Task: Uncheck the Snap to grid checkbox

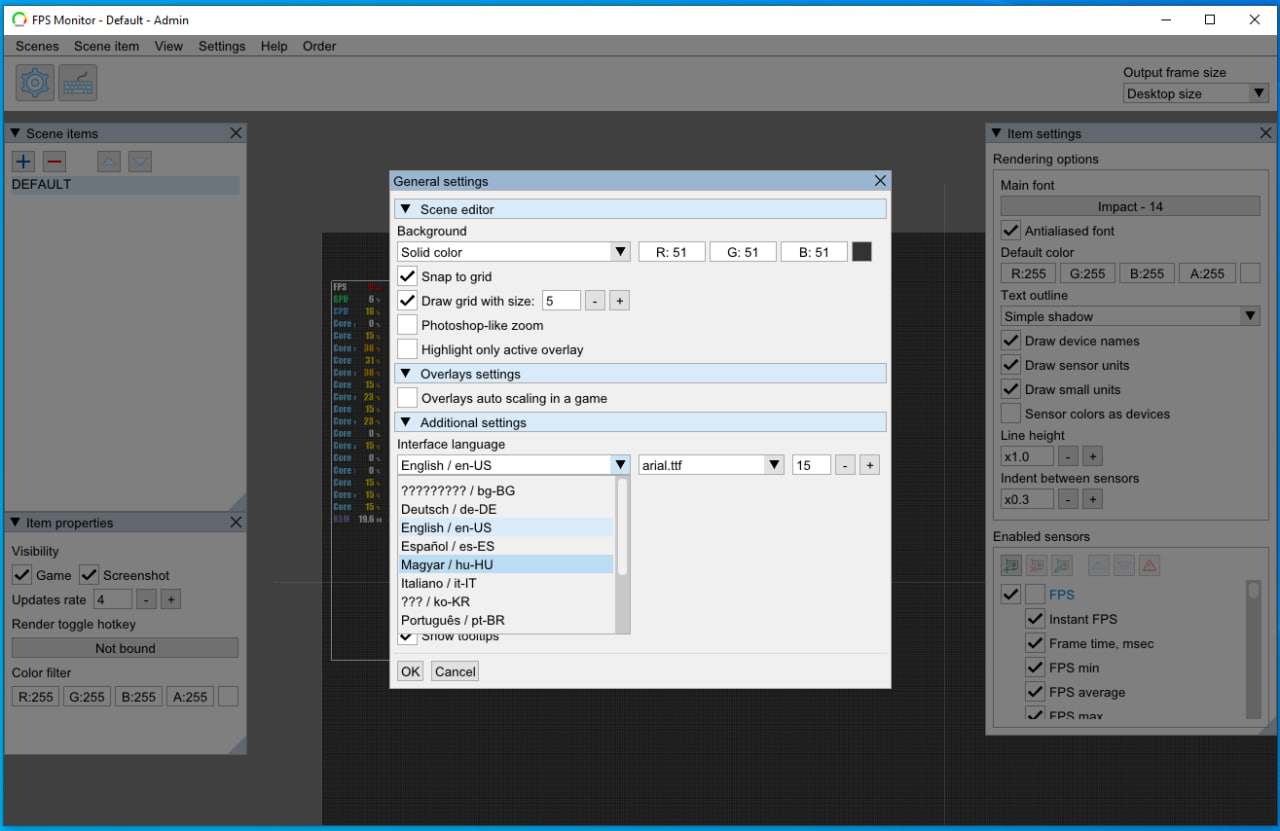Action: click(x=407, y=277)
